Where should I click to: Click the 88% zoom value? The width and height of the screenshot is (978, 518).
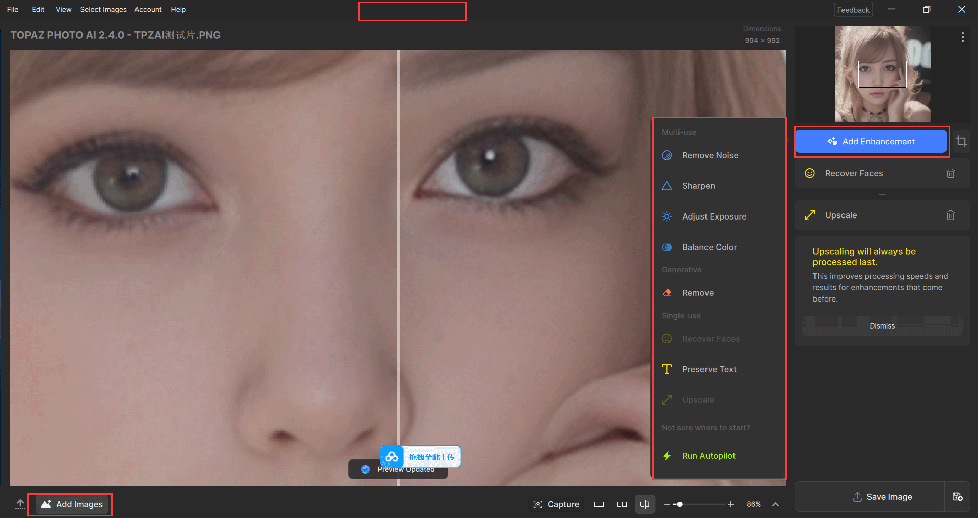[x=753, y=504]
